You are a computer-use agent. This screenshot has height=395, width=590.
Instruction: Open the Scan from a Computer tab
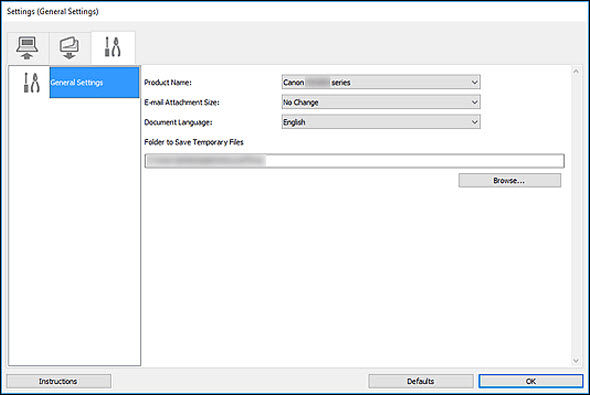(x=28, y=48)
